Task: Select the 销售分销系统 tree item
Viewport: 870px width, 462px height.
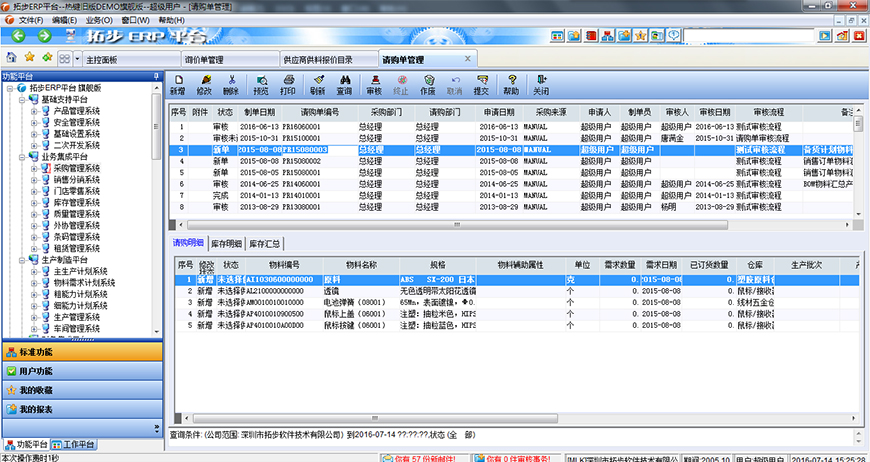Action: (76, 179)
